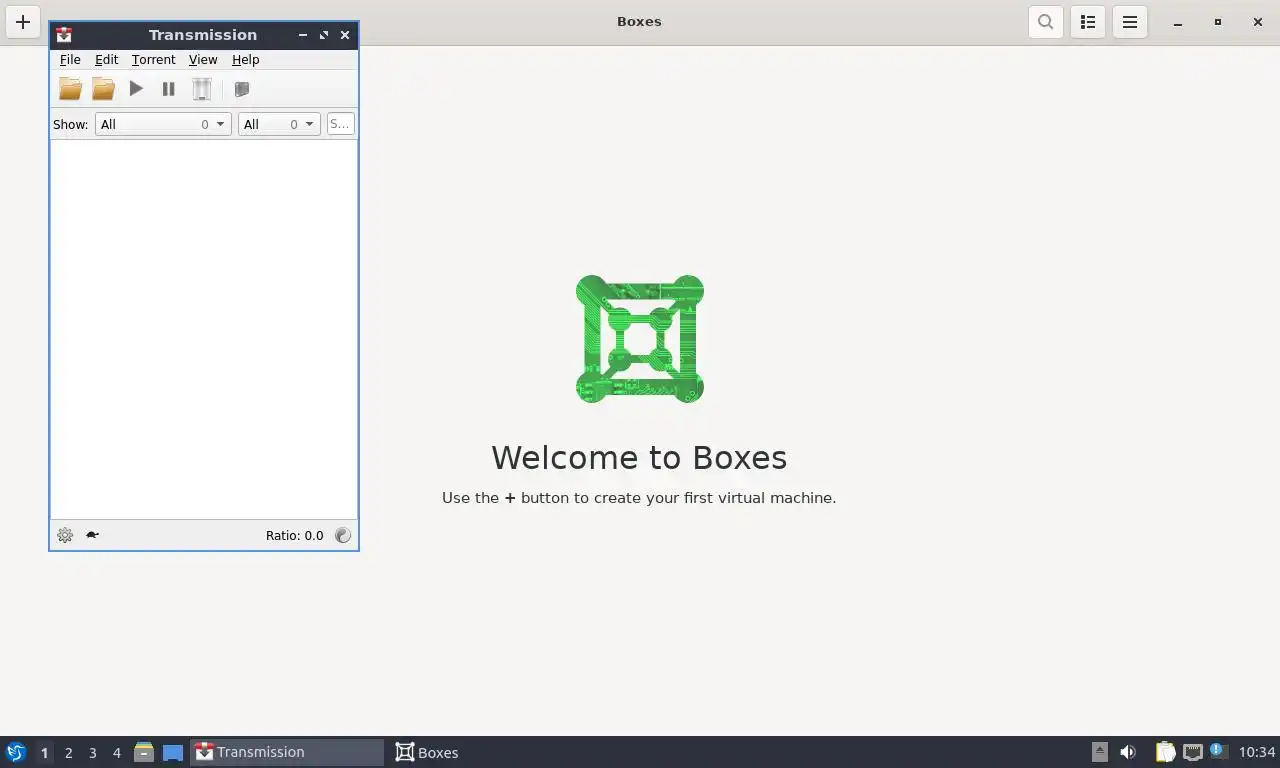This screenshot has height=768, width=1280.
Task: Select the Transmission taskbar entry
Action: click(287, 752)
